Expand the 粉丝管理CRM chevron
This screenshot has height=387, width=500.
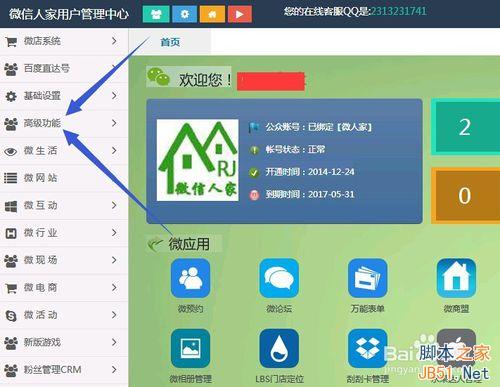coord(114,369)
